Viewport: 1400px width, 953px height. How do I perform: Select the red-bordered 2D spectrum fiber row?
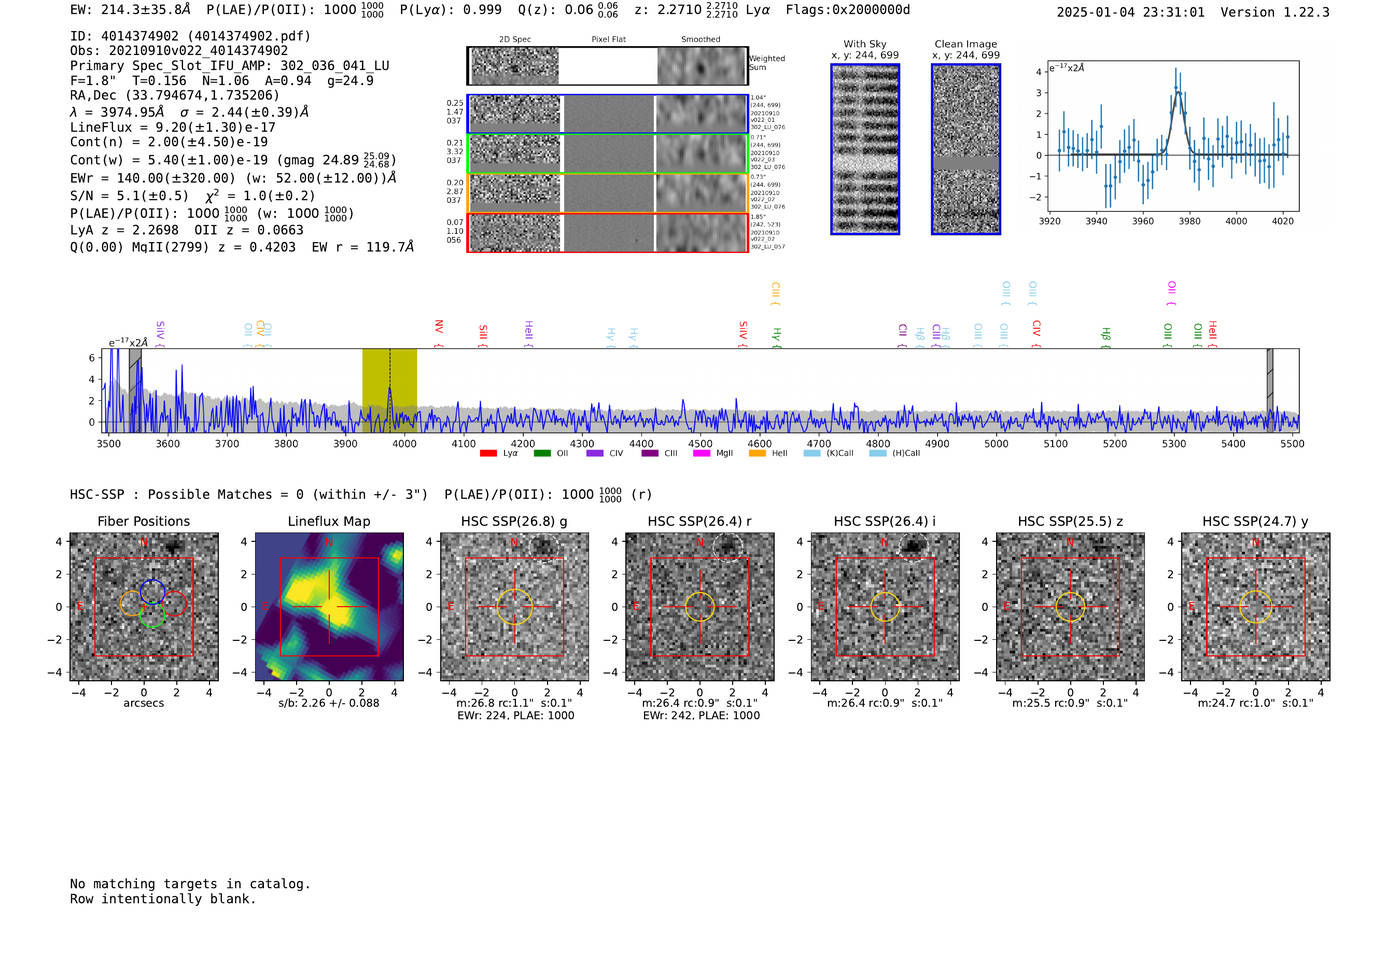tap(607, 232)
